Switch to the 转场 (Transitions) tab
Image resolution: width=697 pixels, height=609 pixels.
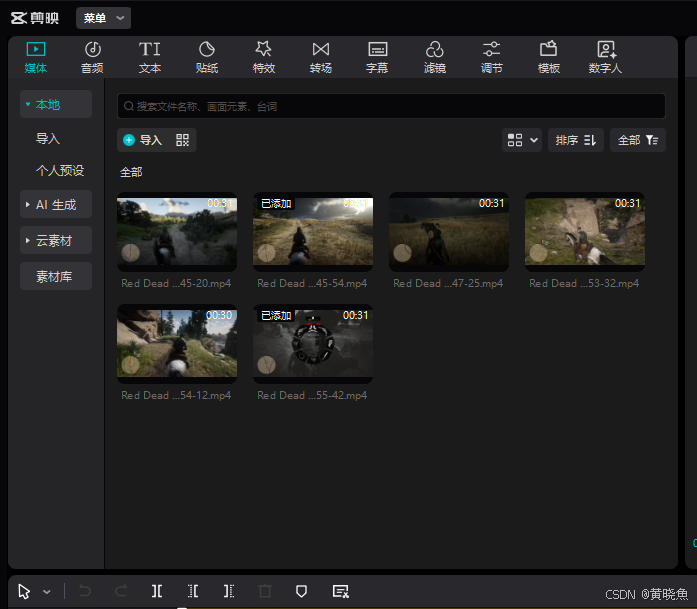pos(320,57)
